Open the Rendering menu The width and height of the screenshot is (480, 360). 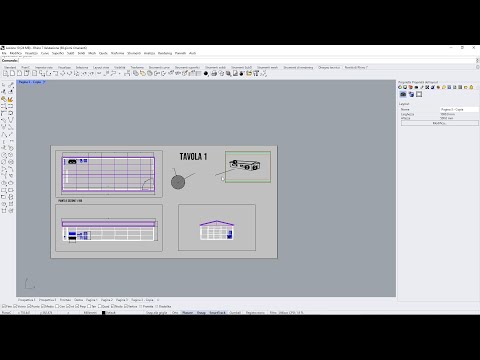pos(165,53)
